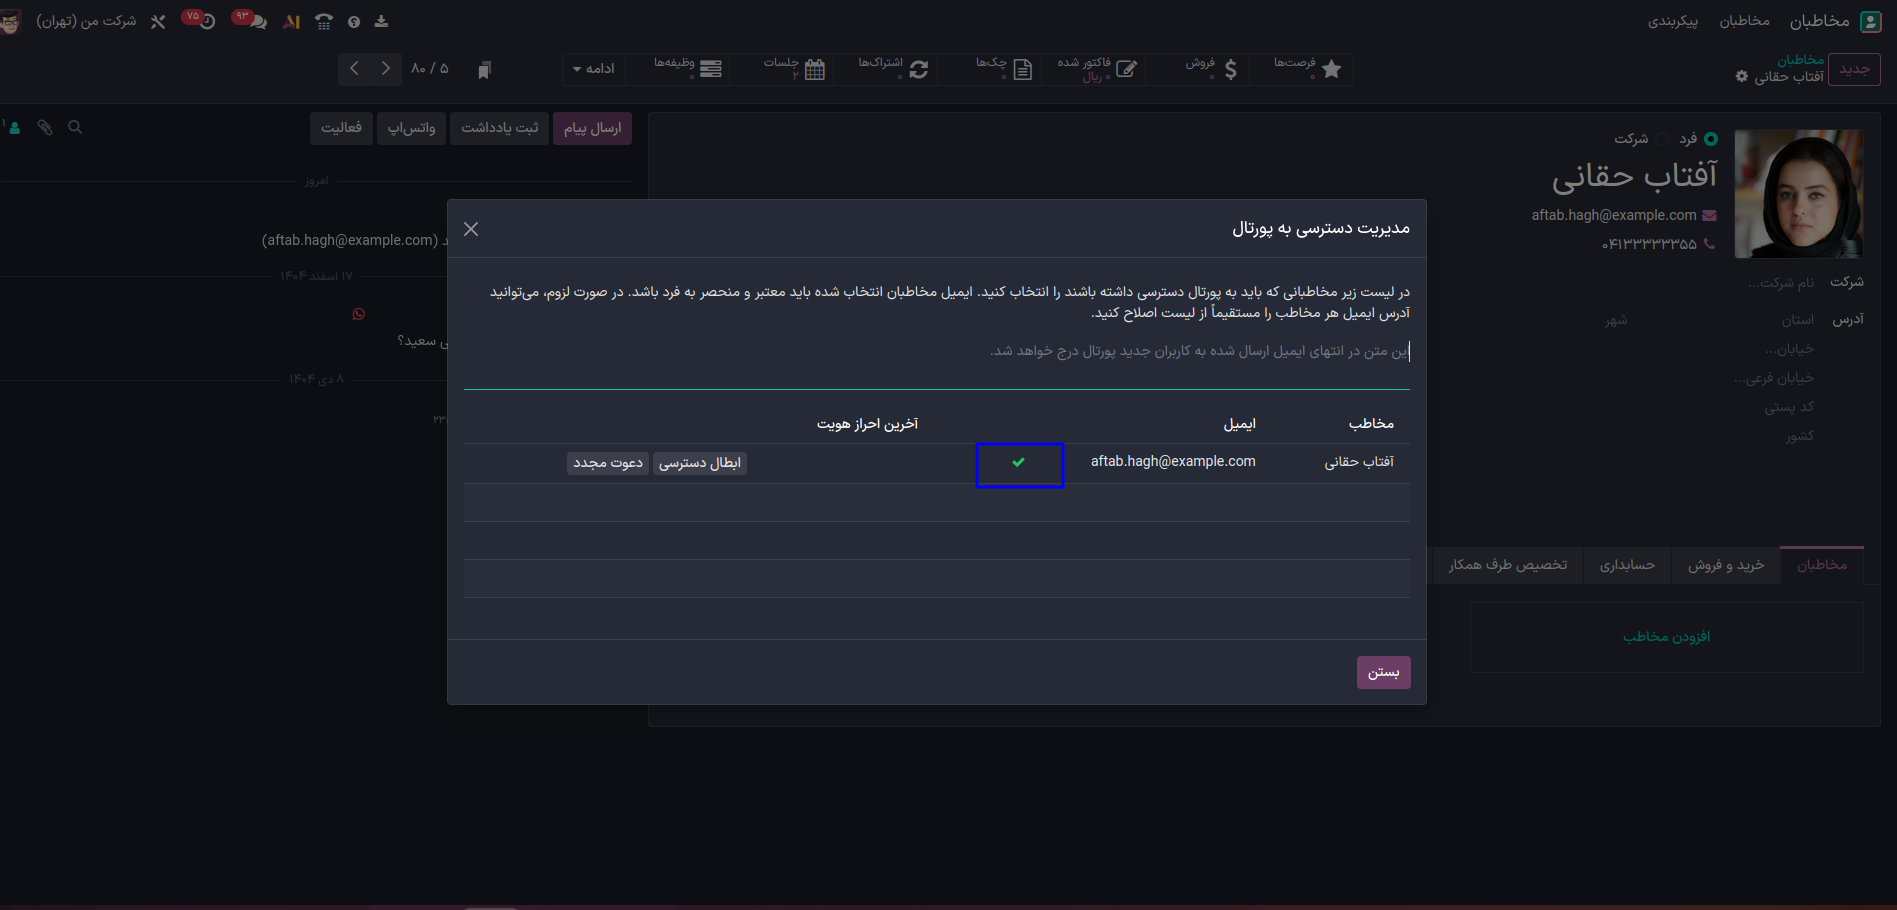Click the جدید button
The height and width of the screenshot is (910, 1897).
tap(1854, 69)
